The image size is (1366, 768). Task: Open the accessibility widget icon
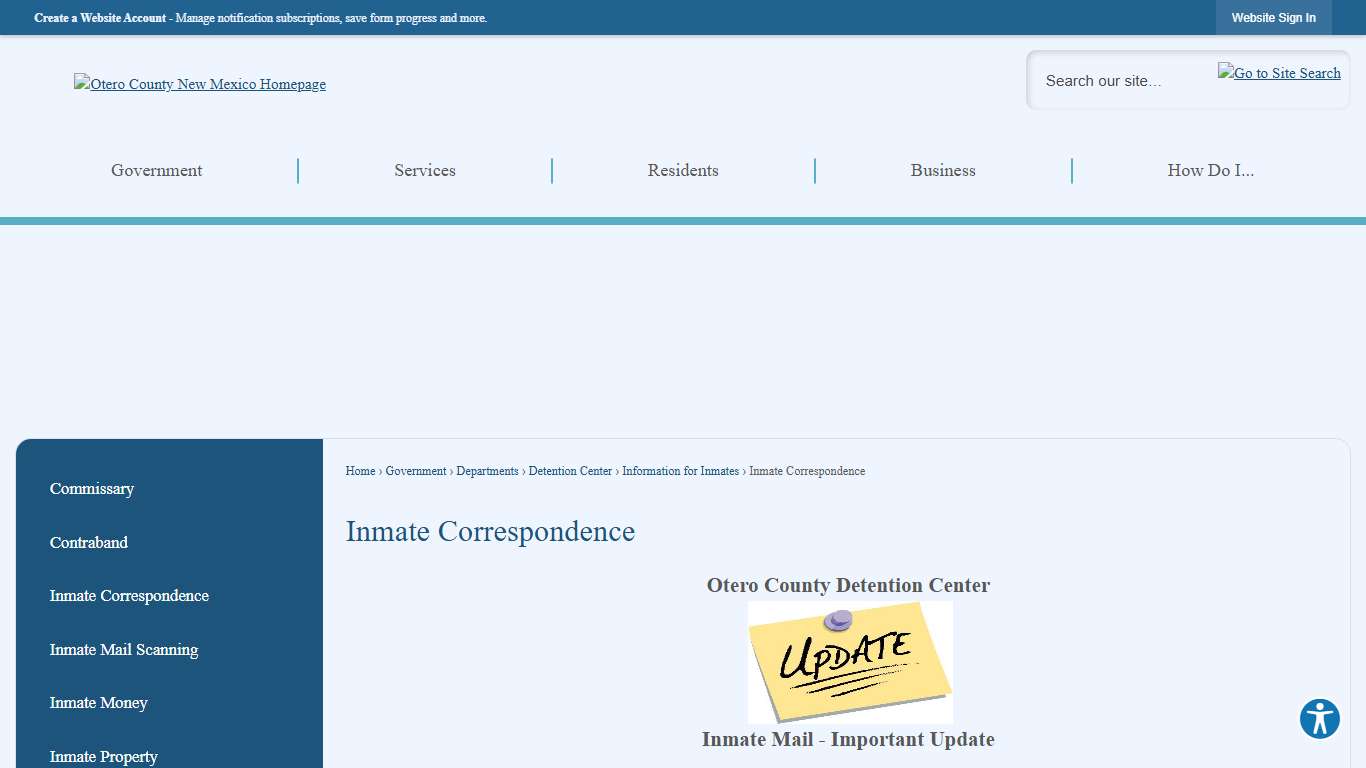click(x=1319, y=719)
